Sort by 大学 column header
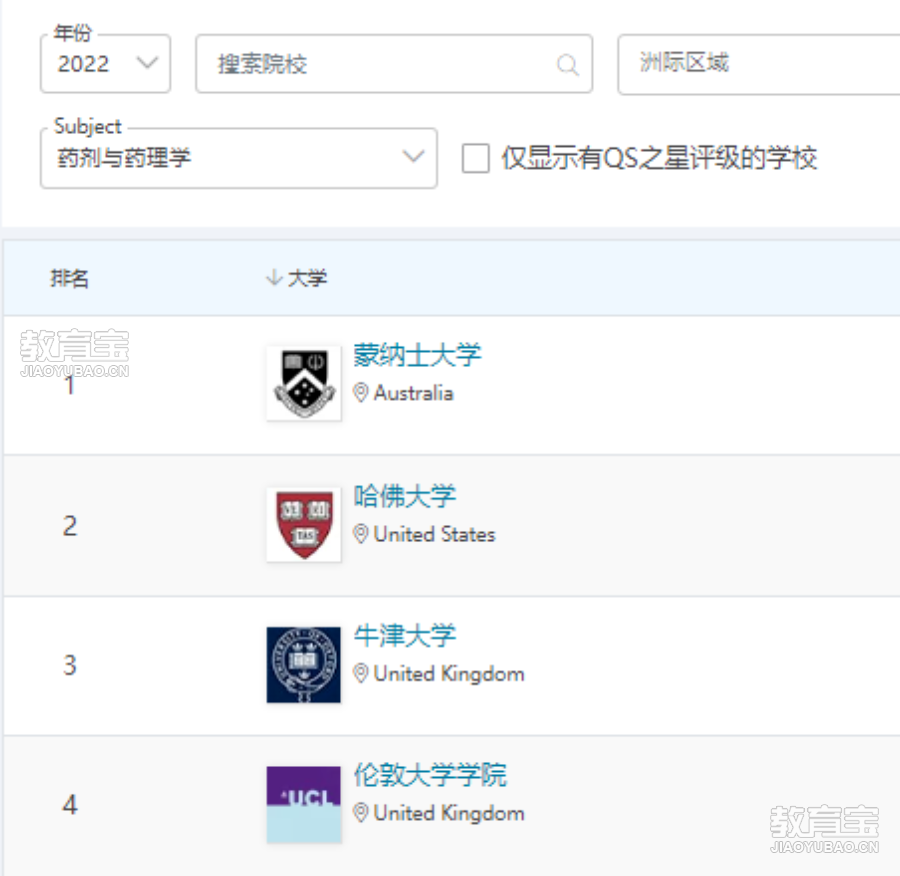Image resolution: width=900 pixels, height=876 pixels. (307, 278)
